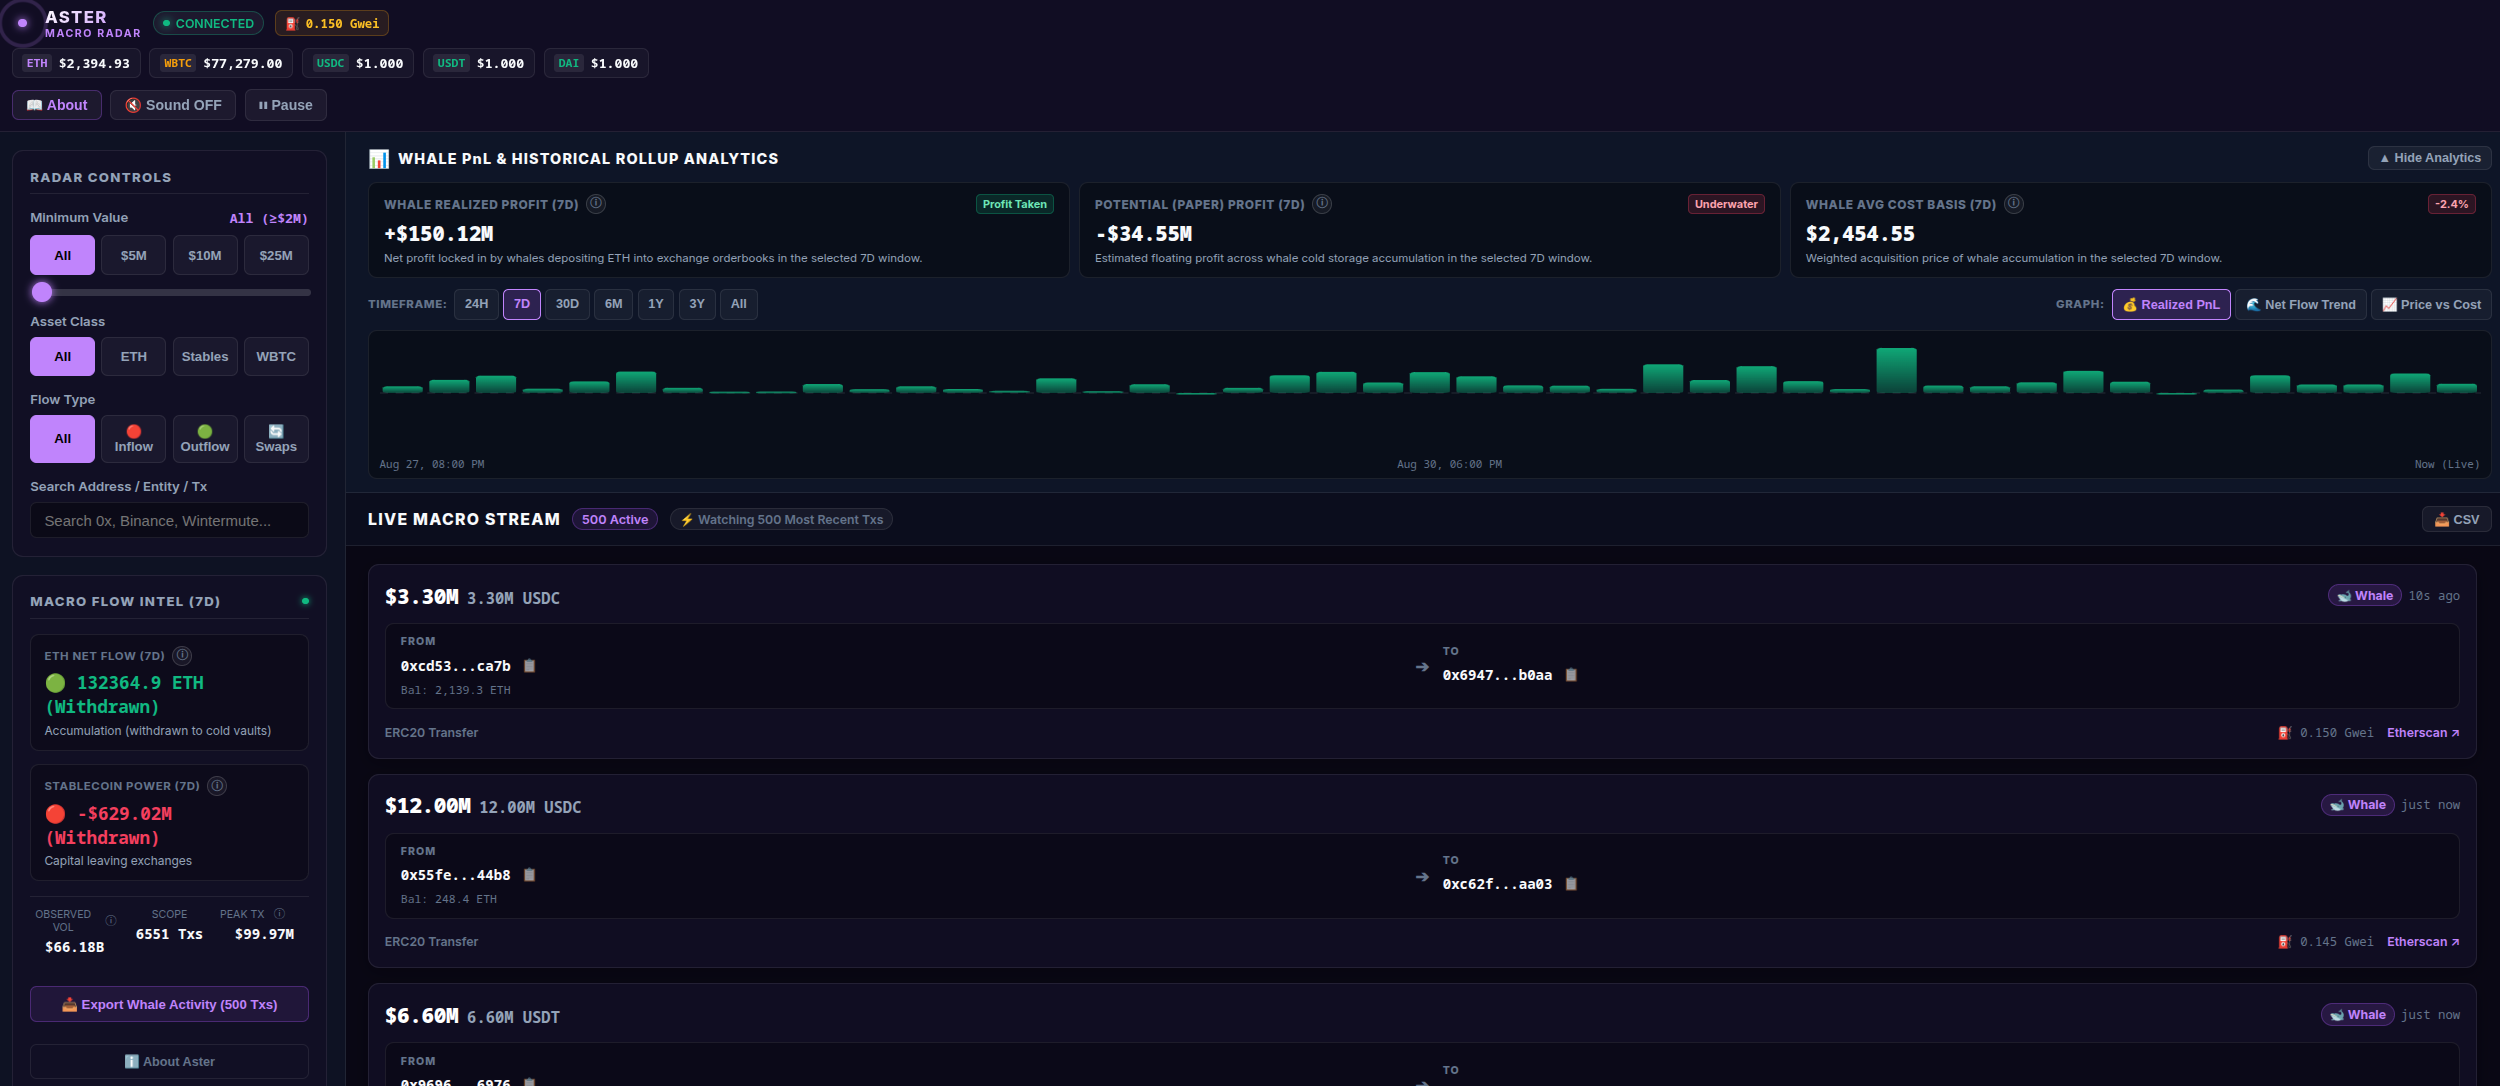
Task: Click the Whale tag on the $12.00M transfer
Action: 2358,805
